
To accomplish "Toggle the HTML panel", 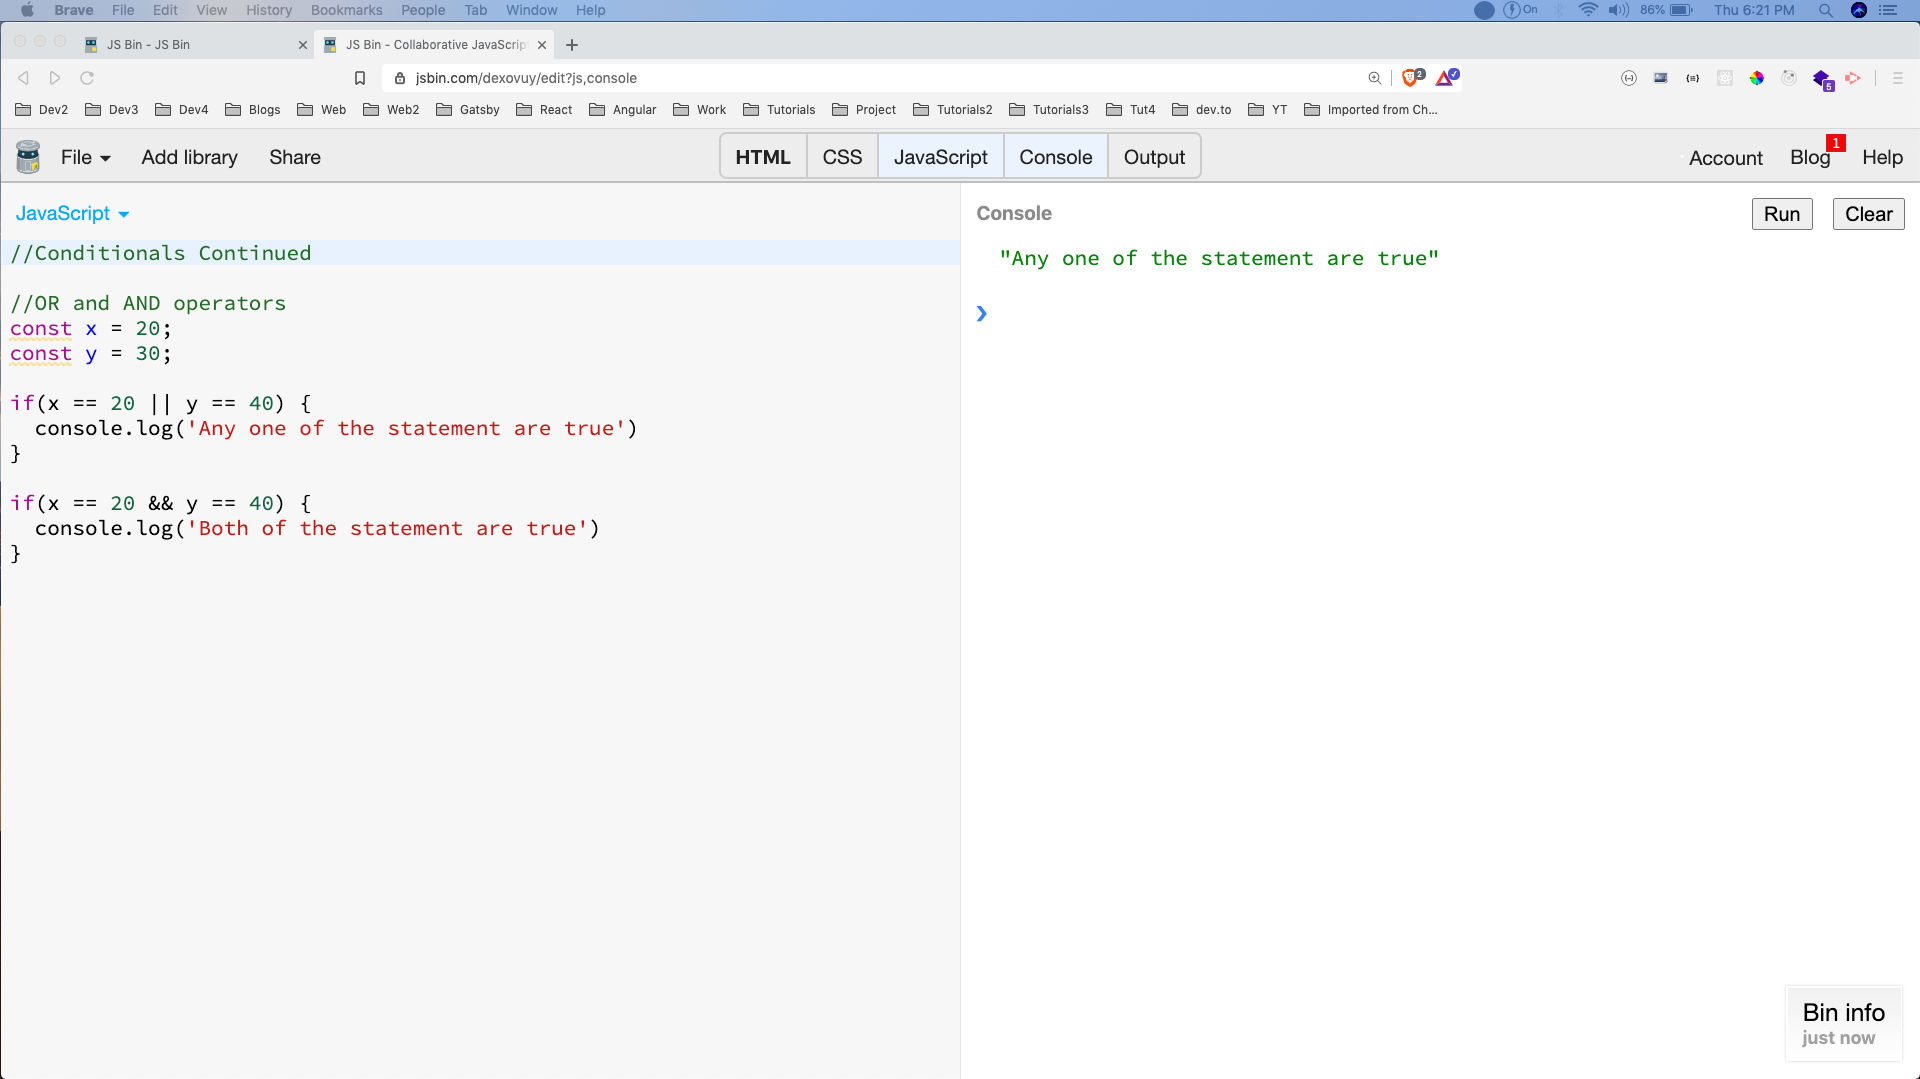I will 763,157.
